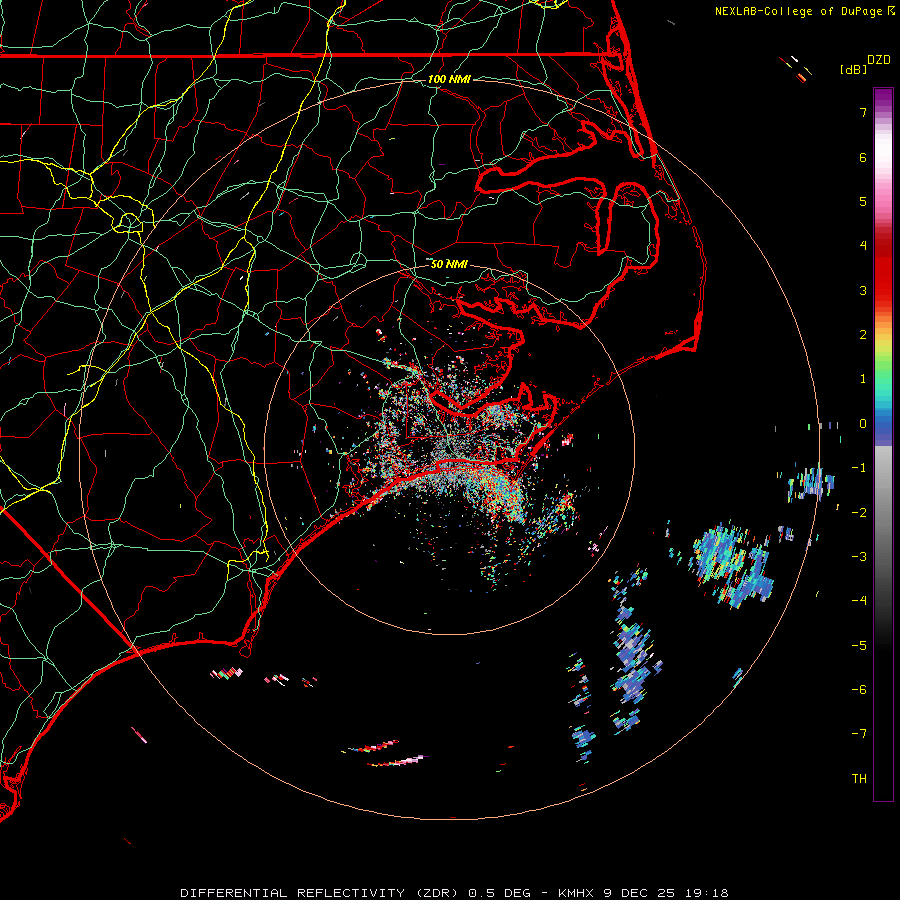Screen dimensions: 900x900
Task: Click the Differential Reflectivity KMHX product caption
Action: tap(454, 893)
